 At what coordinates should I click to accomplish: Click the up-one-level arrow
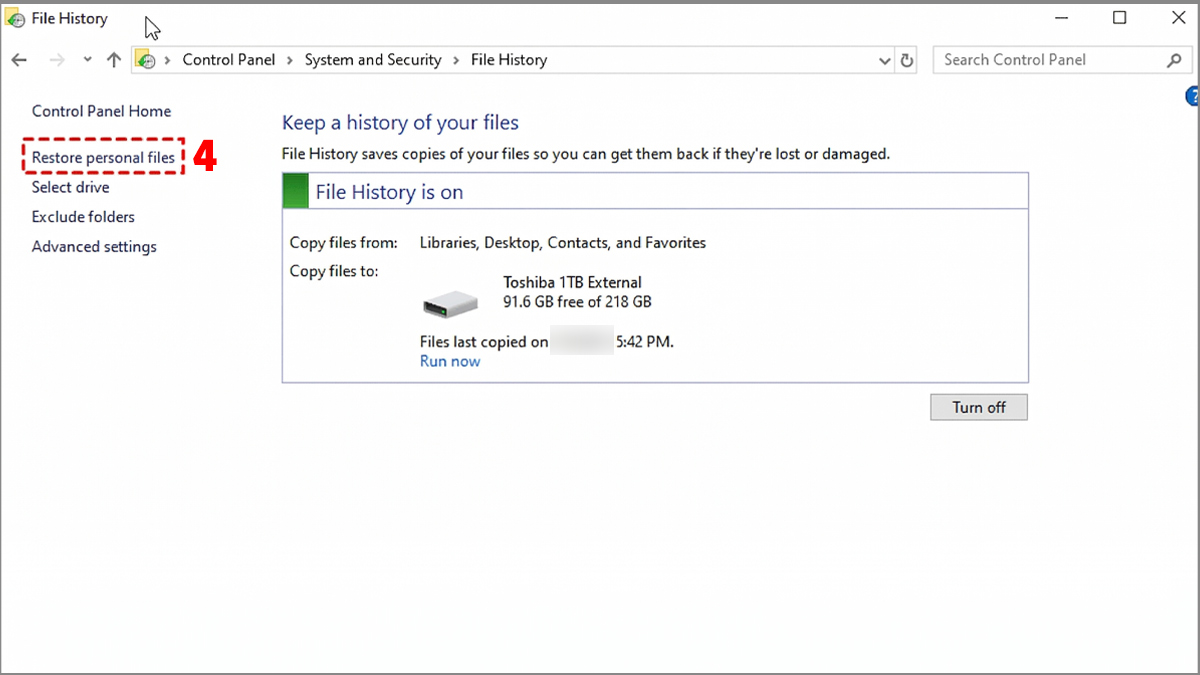(113, 60)
